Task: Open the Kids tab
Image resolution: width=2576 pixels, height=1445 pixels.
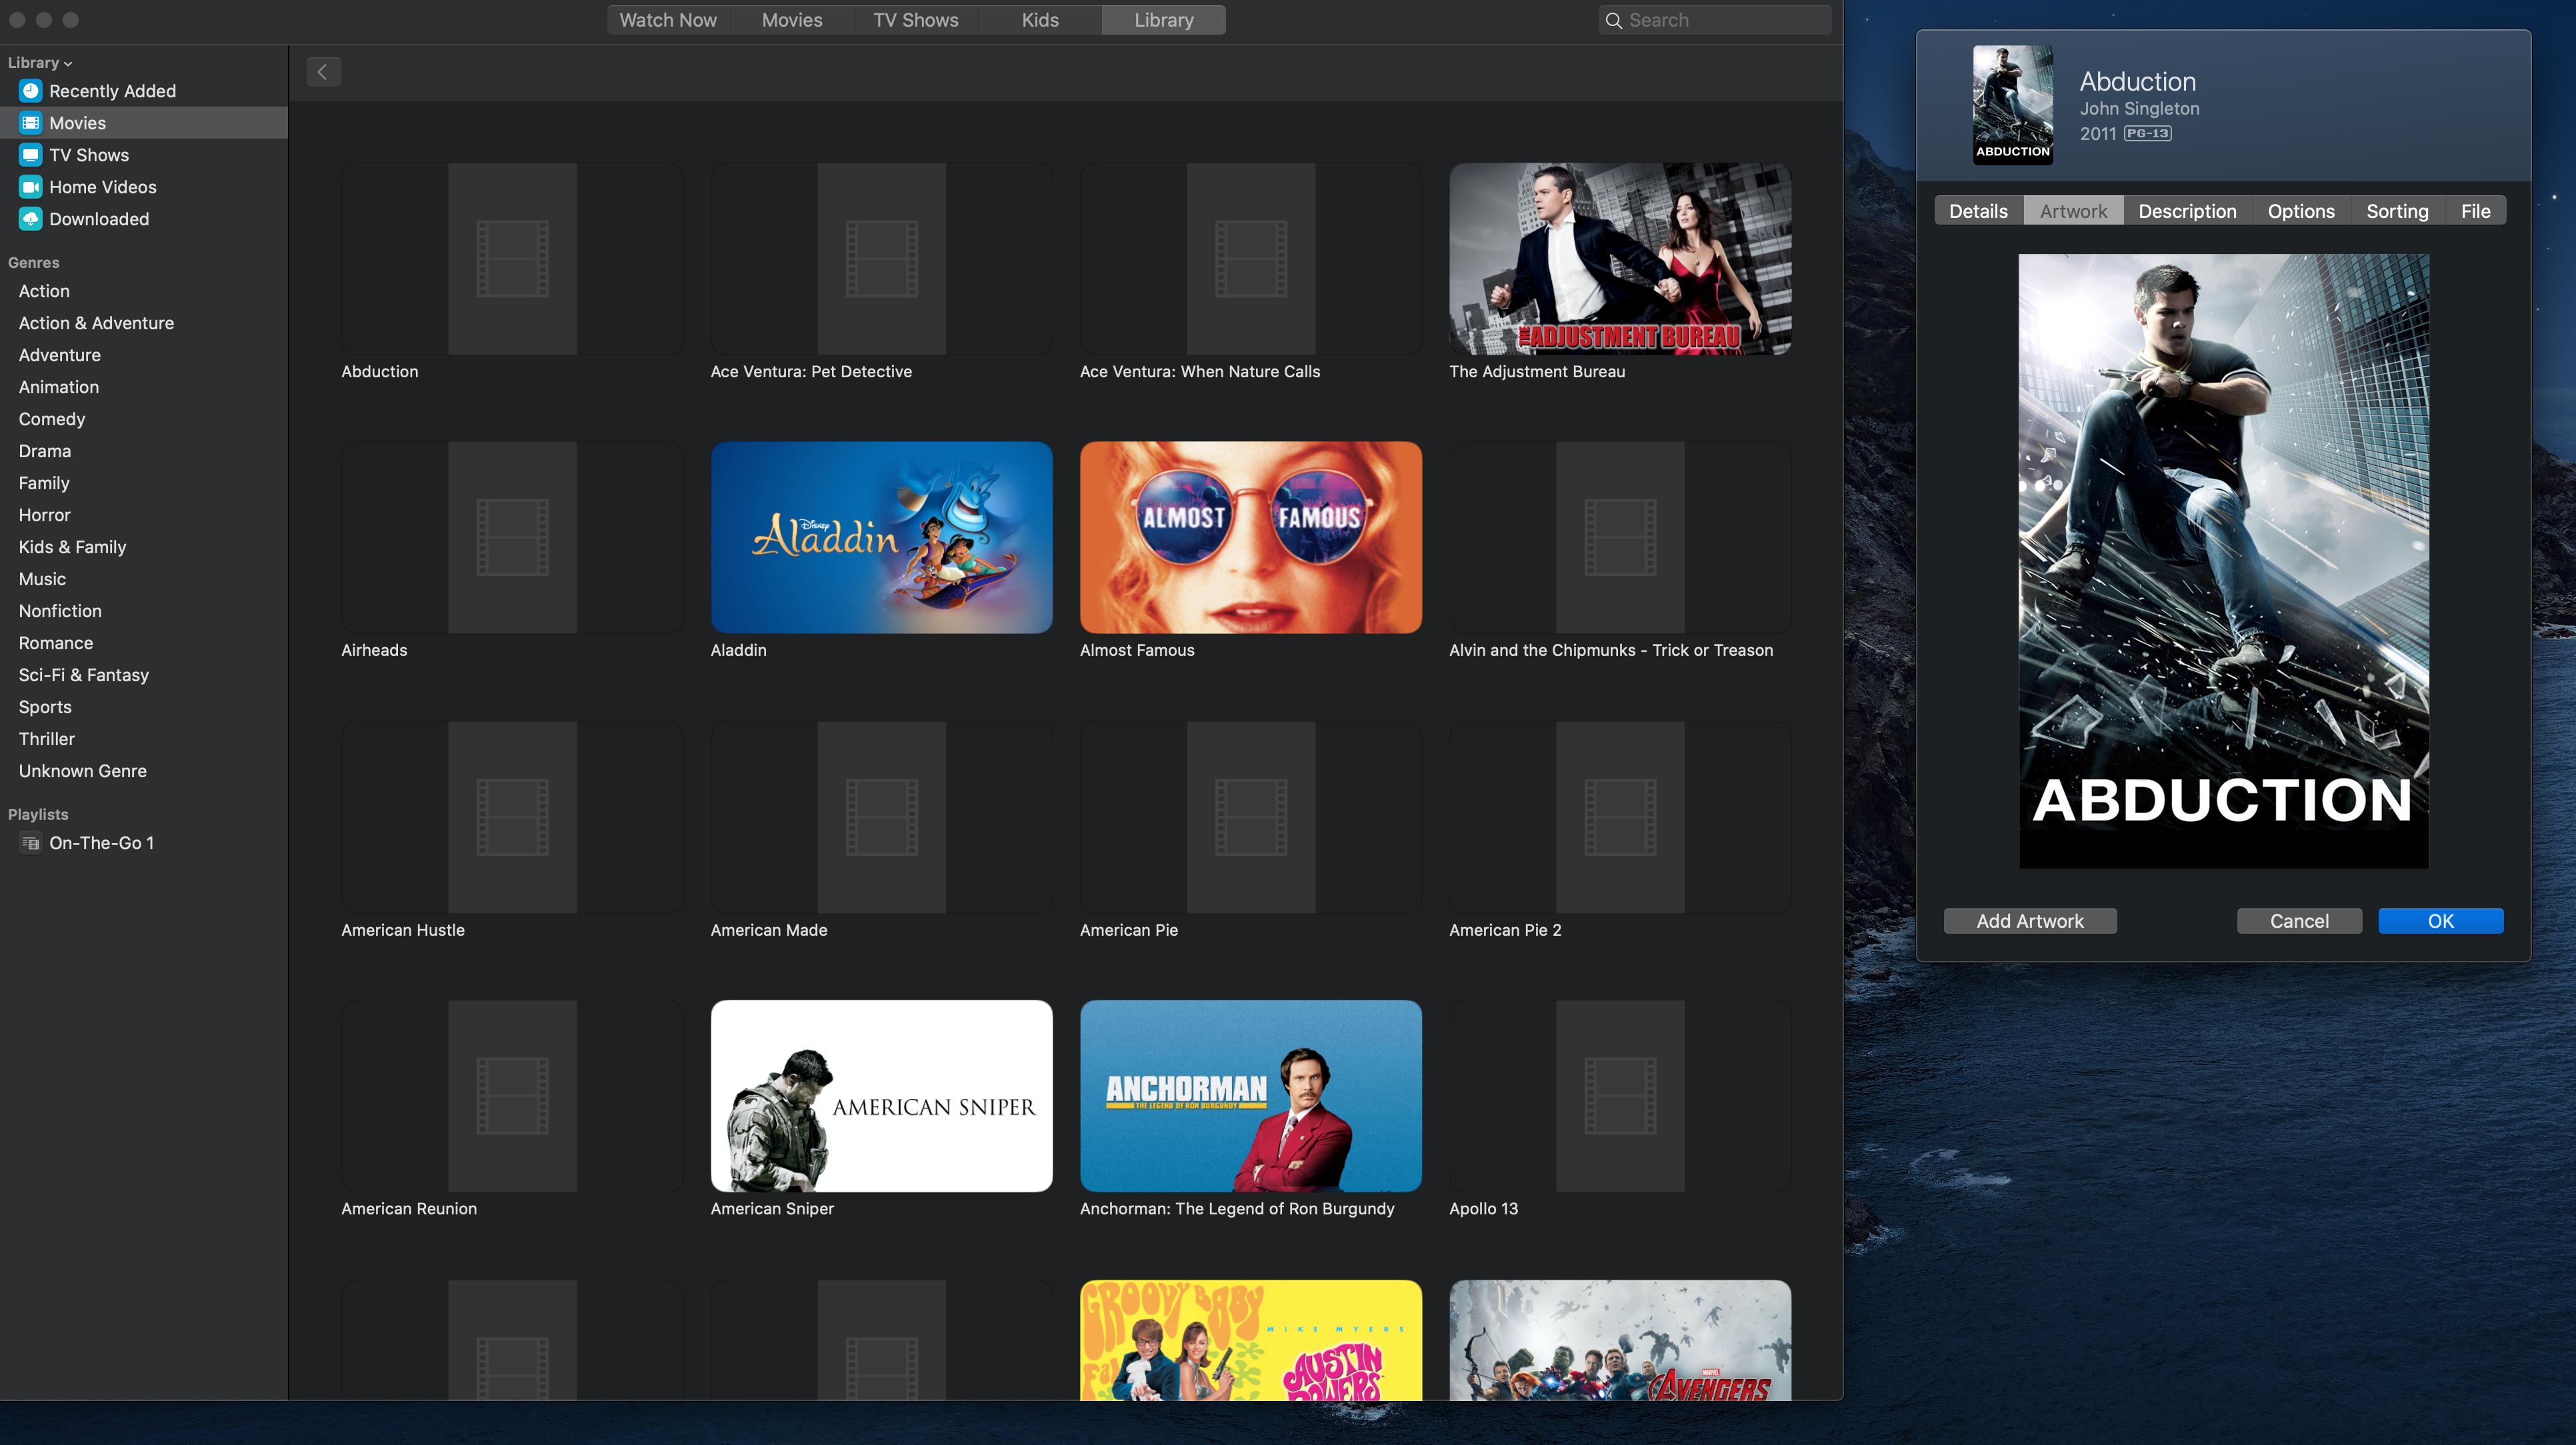Action: 1040,20
